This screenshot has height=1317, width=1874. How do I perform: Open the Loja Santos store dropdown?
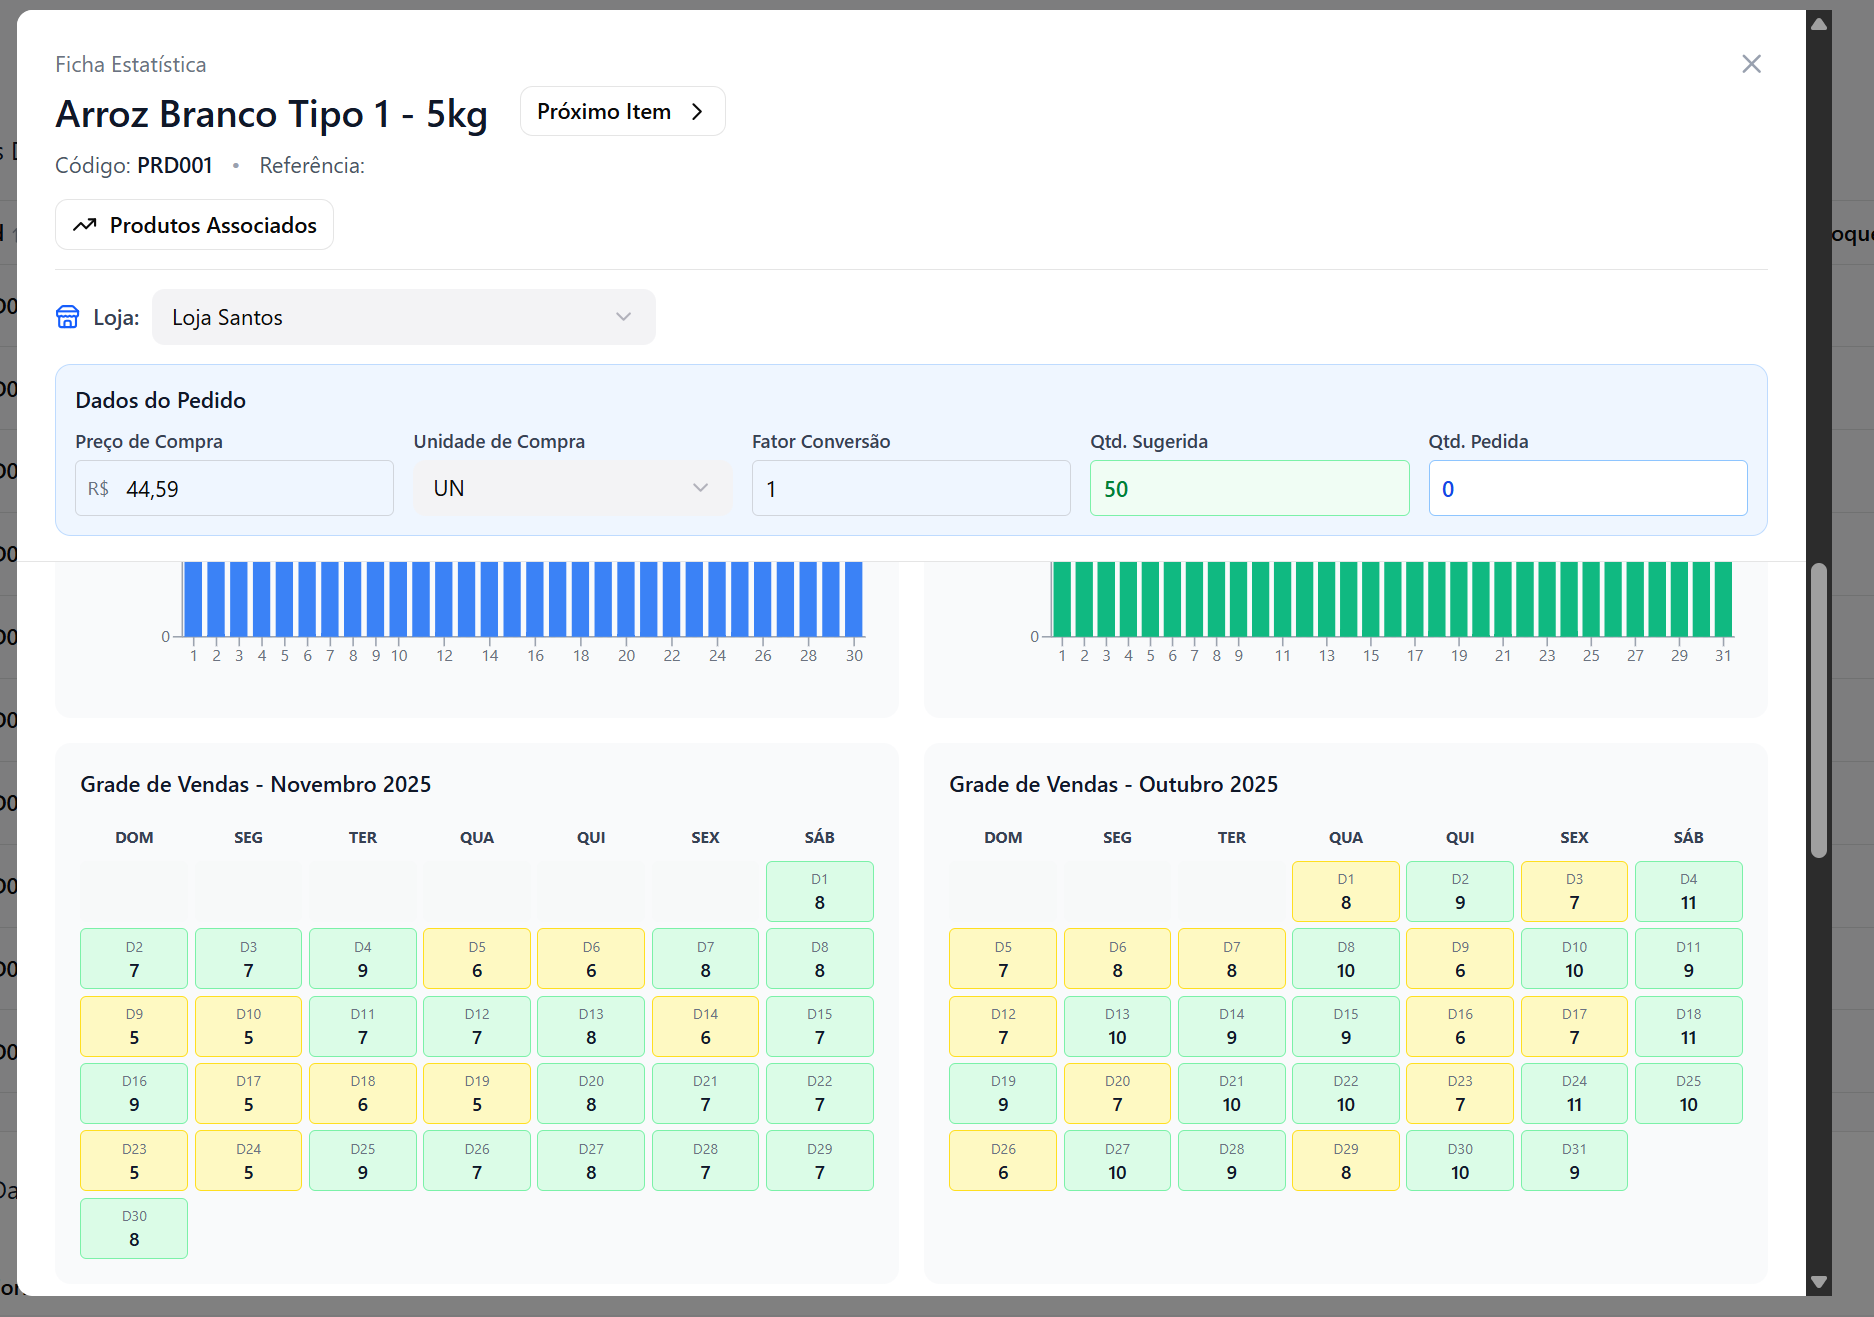pyautogui.click(x=403, y=317)
